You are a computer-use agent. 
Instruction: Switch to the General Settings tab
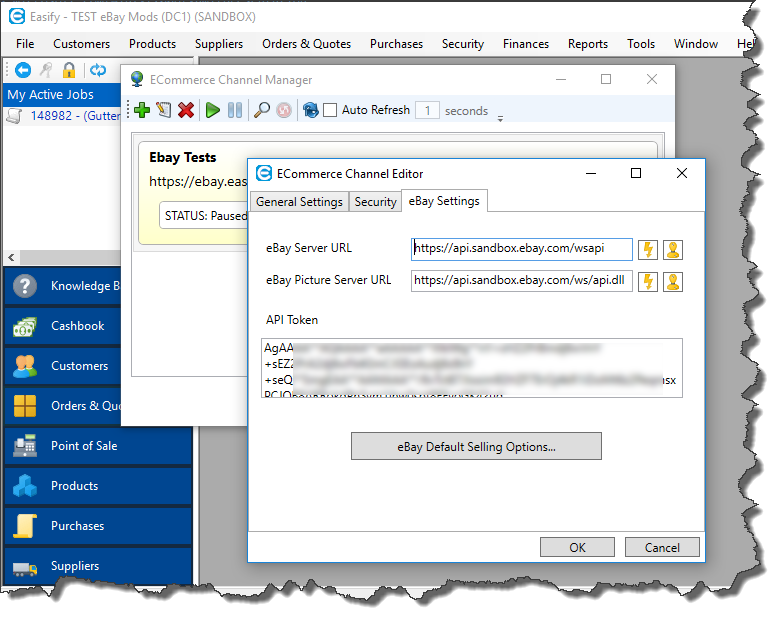tap(299, 201)
